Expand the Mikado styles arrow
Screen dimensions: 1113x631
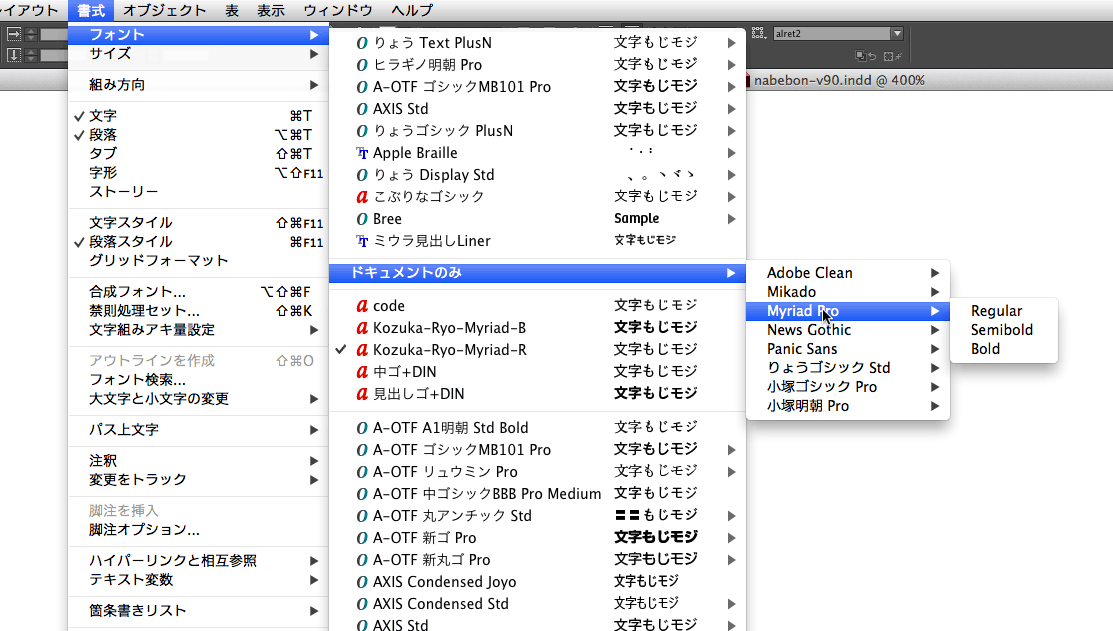point(935,292)
